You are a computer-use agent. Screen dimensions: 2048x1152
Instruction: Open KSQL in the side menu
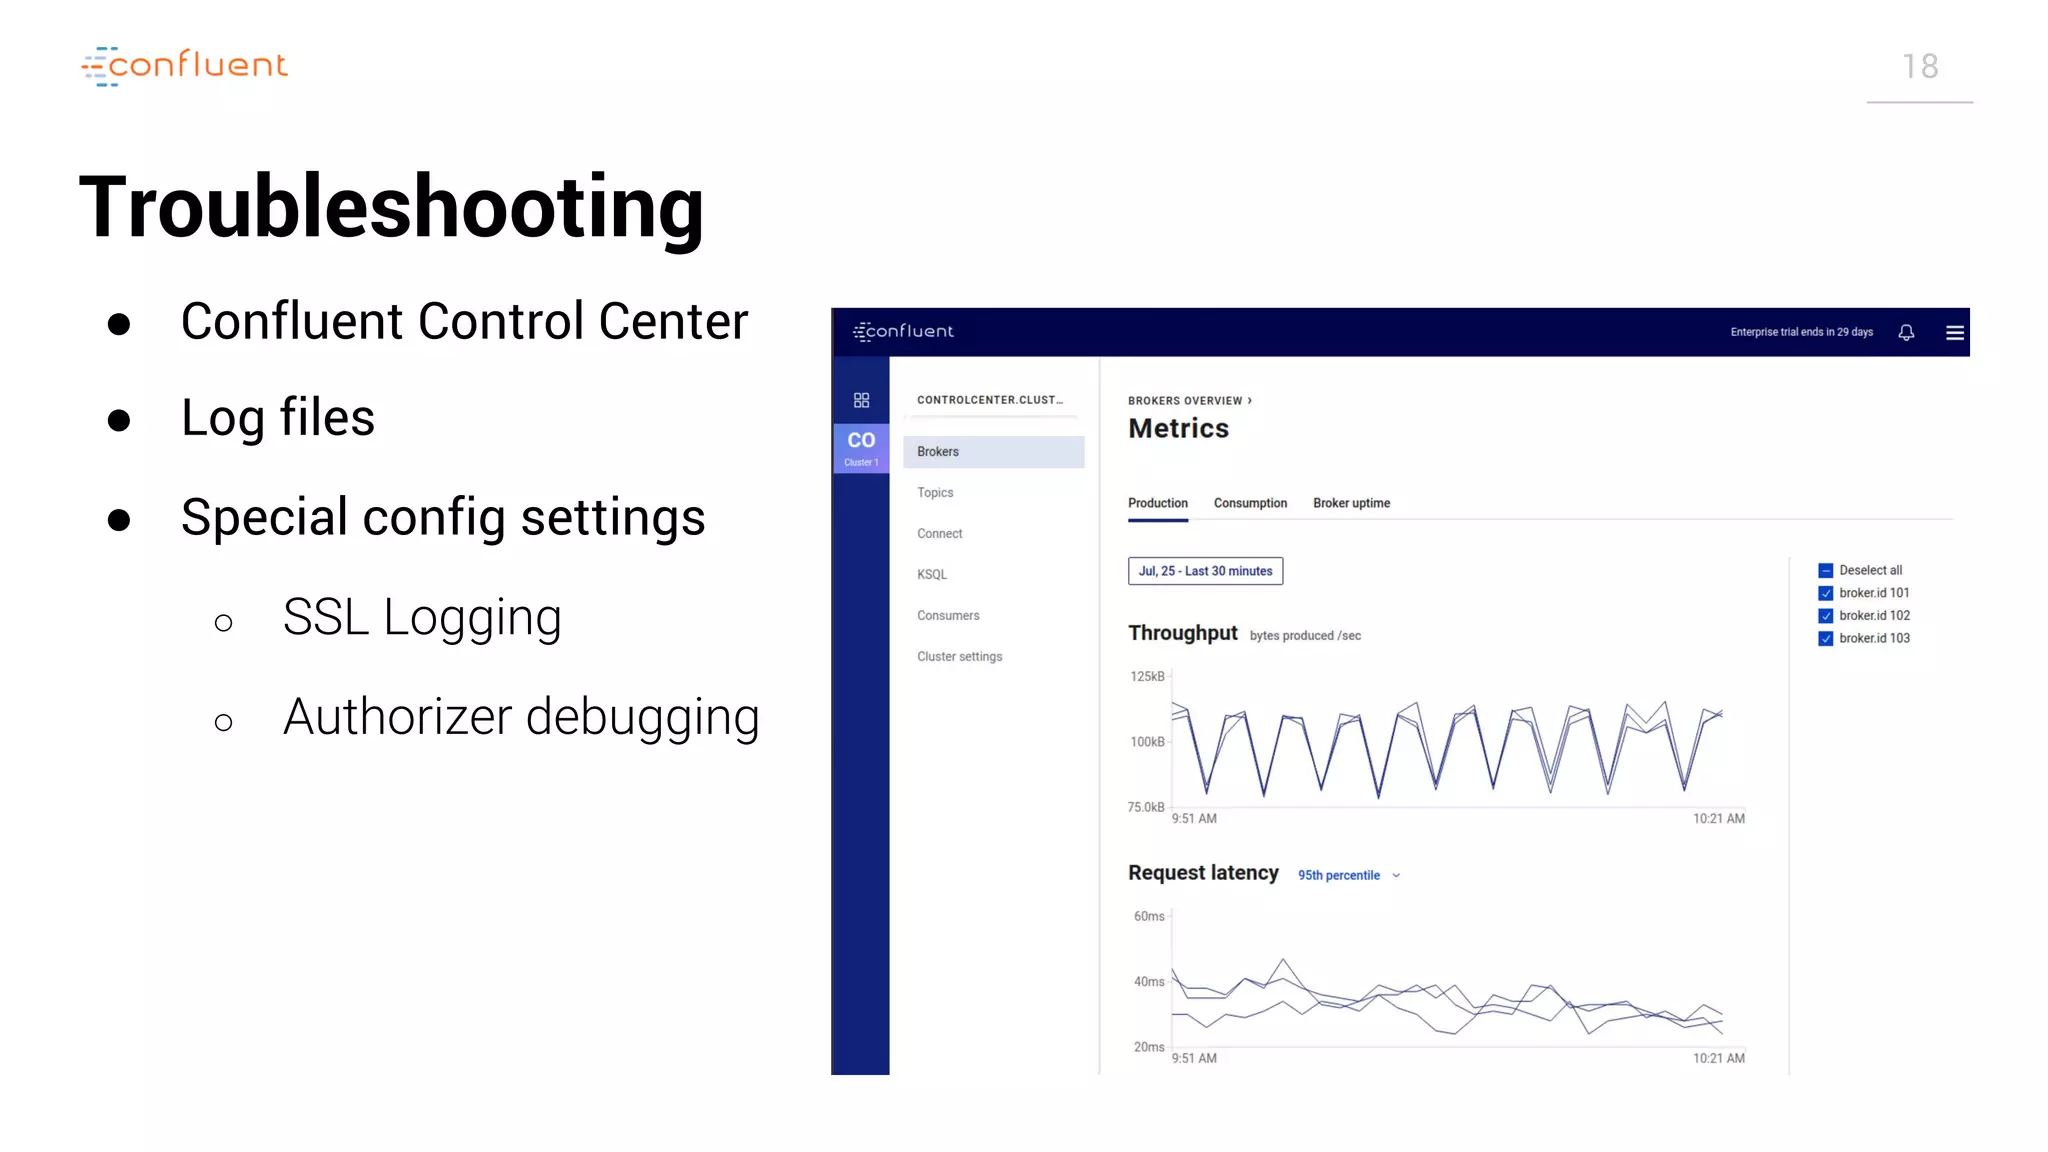(x=931, y=575)
